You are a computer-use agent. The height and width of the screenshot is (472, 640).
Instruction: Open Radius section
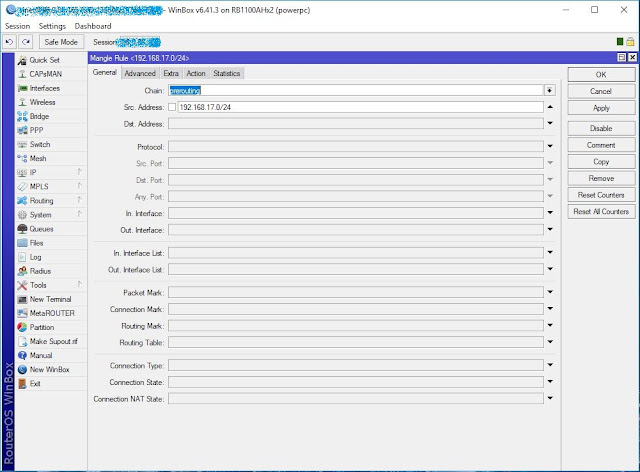coord(51,271)
